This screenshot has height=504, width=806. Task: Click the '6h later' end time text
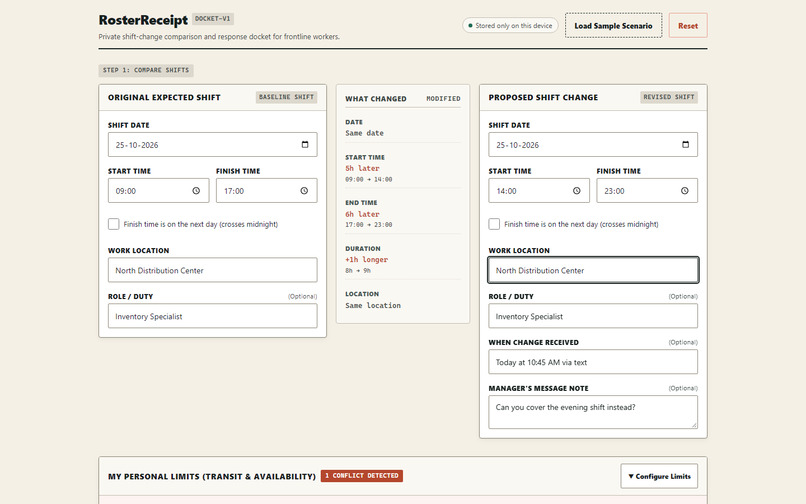[x=362, y=214]
